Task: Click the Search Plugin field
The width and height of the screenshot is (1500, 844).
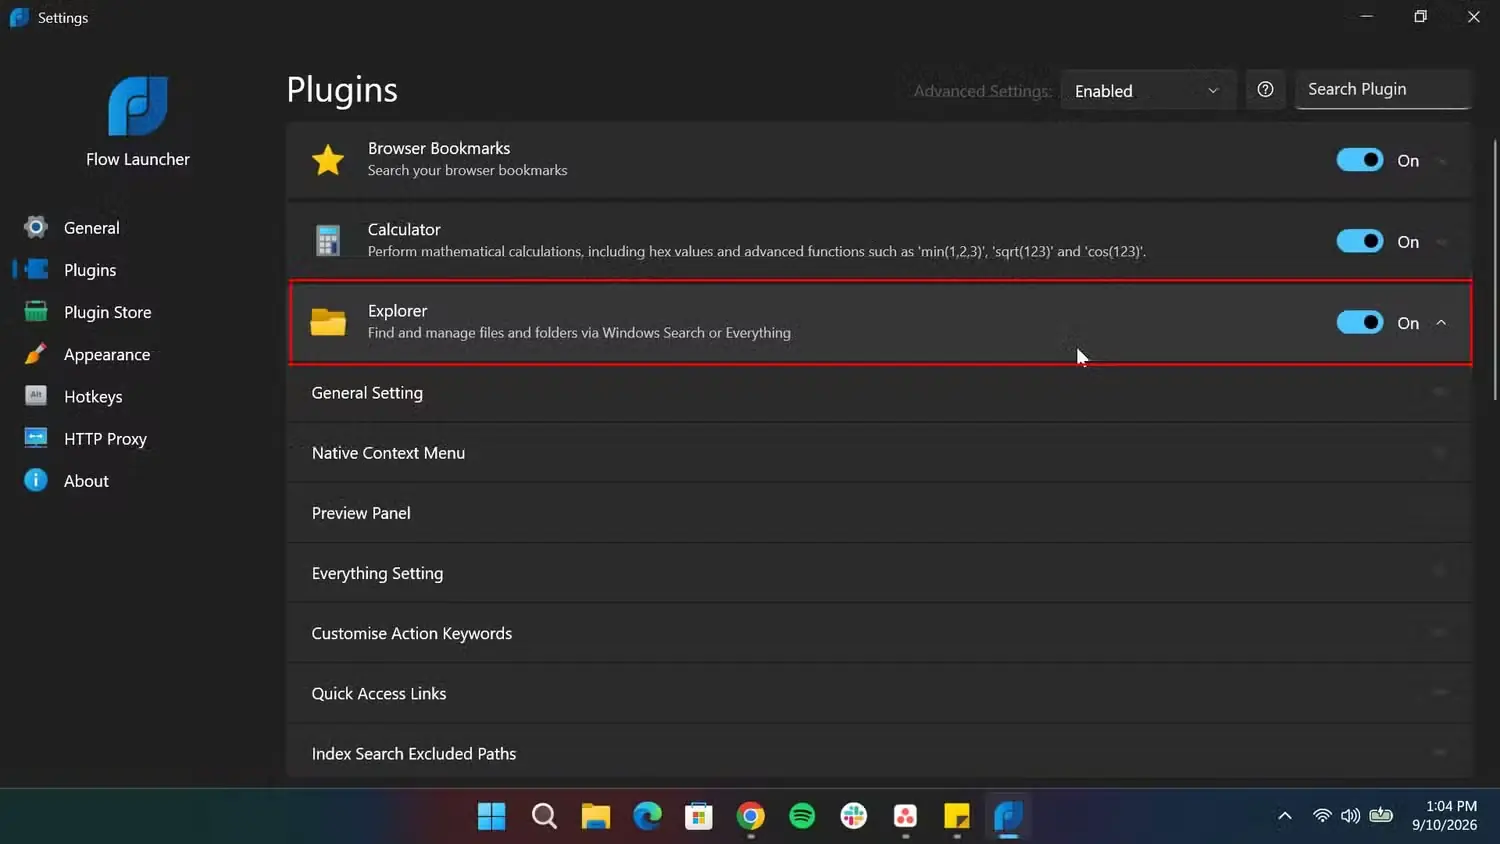Action: pos(1383,89)
